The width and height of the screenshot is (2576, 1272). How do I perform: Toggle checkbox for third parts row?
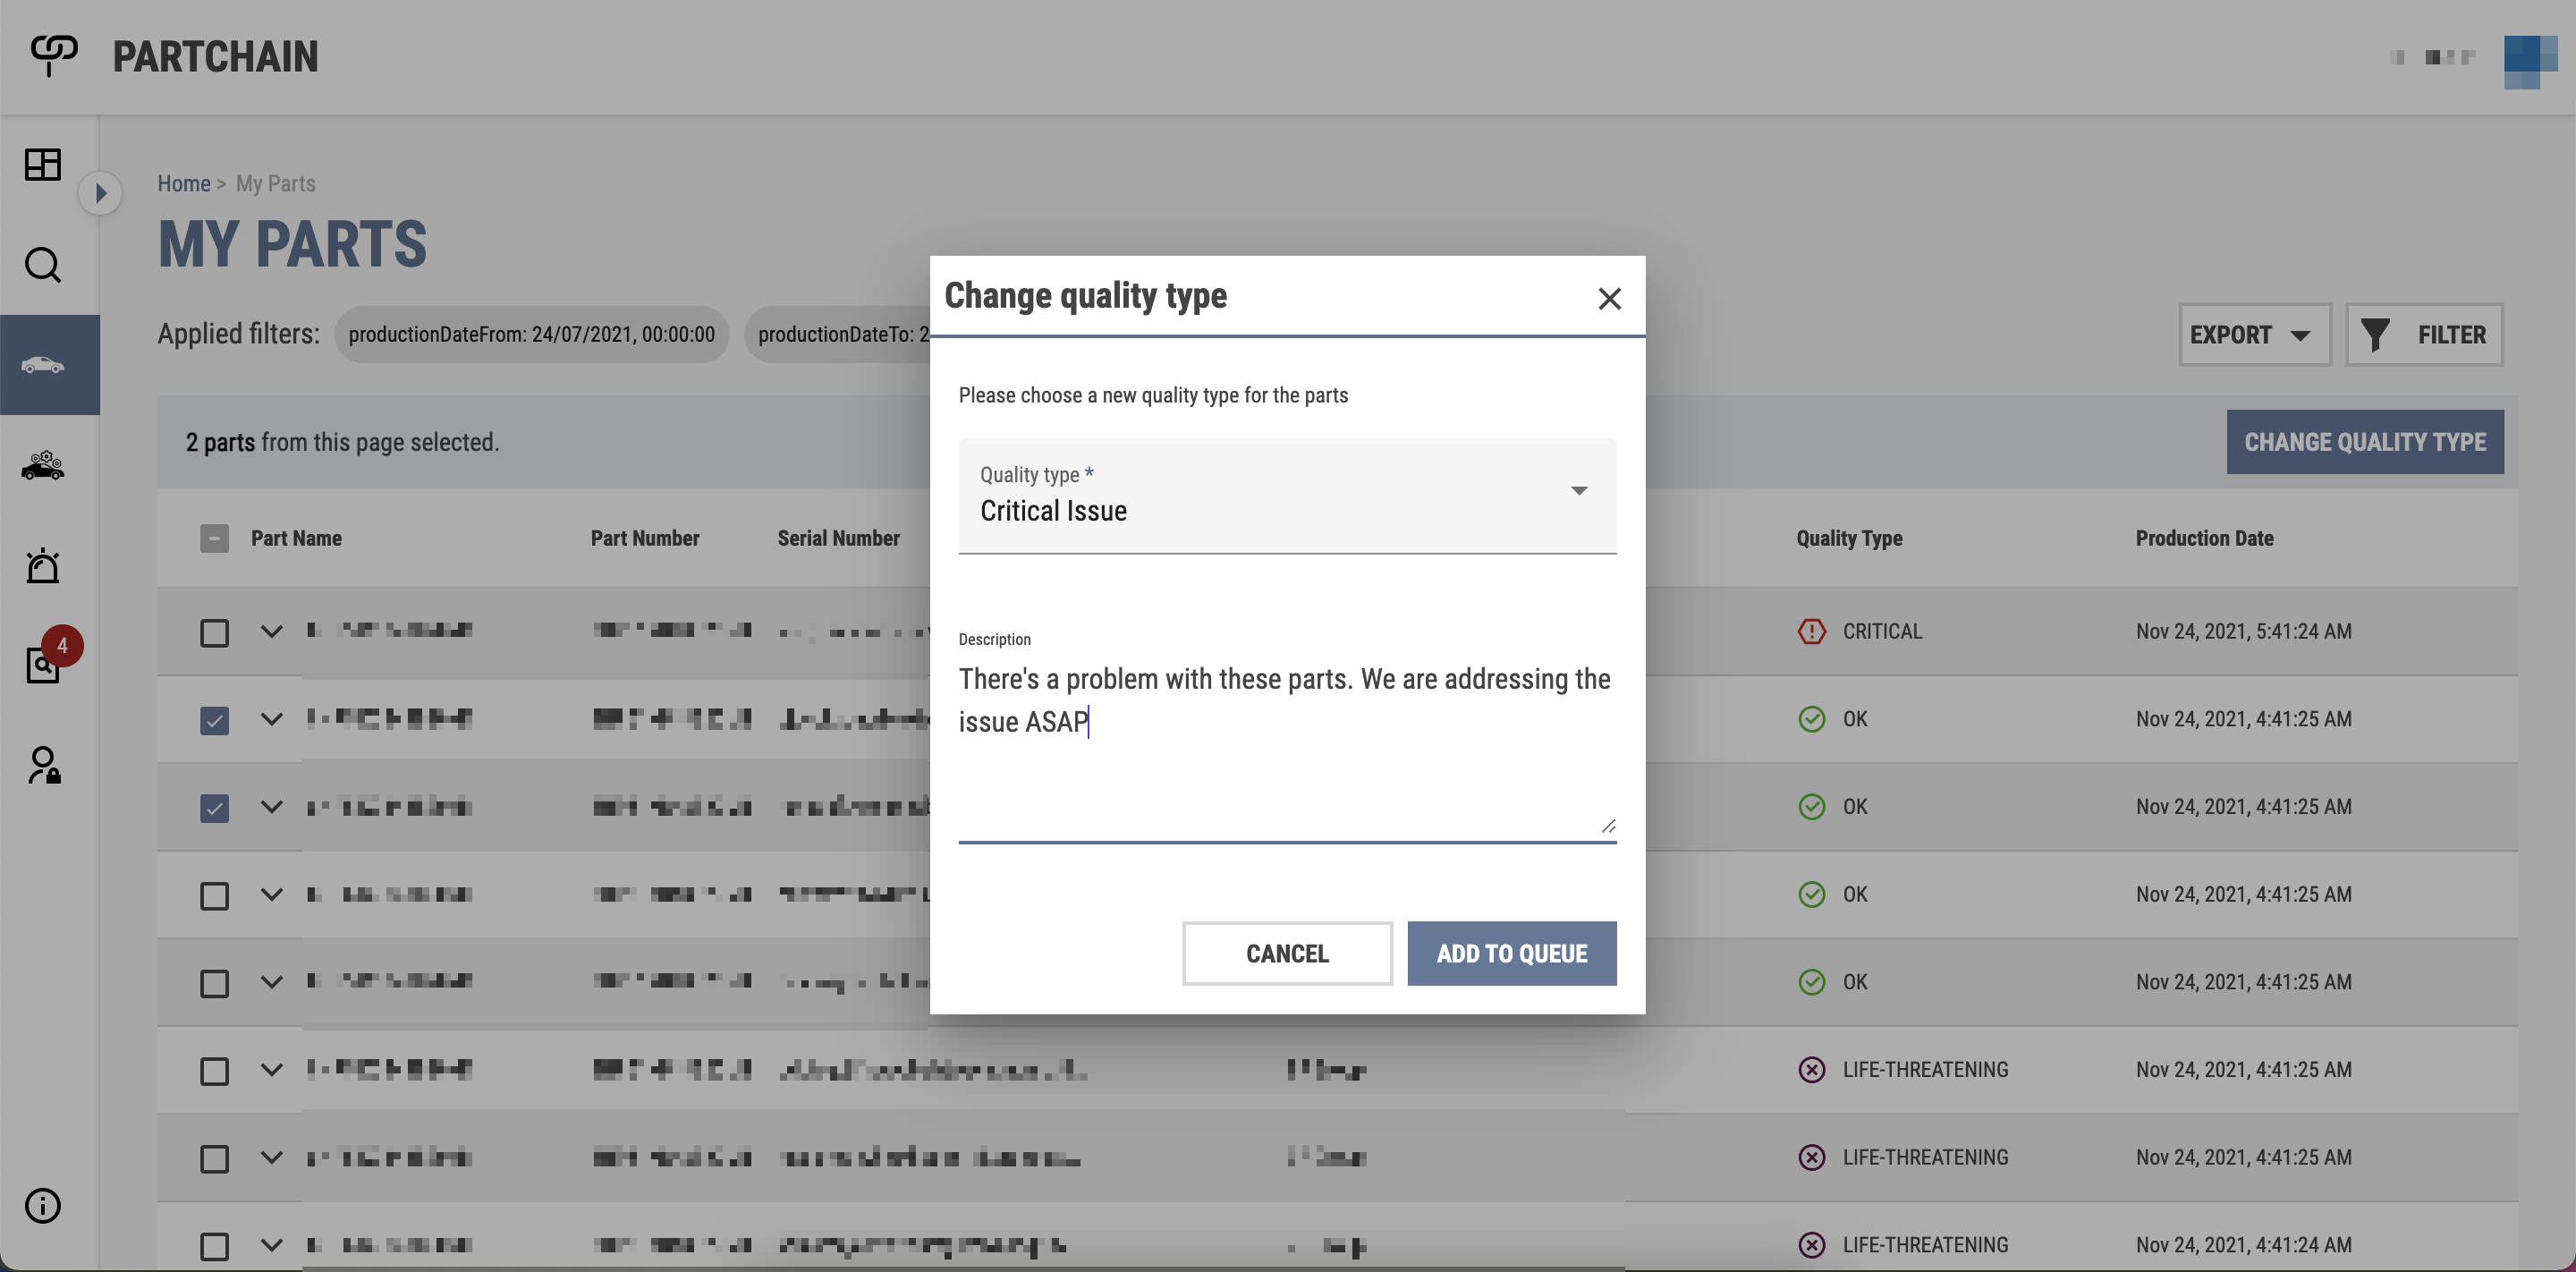(x=214, y=807)
